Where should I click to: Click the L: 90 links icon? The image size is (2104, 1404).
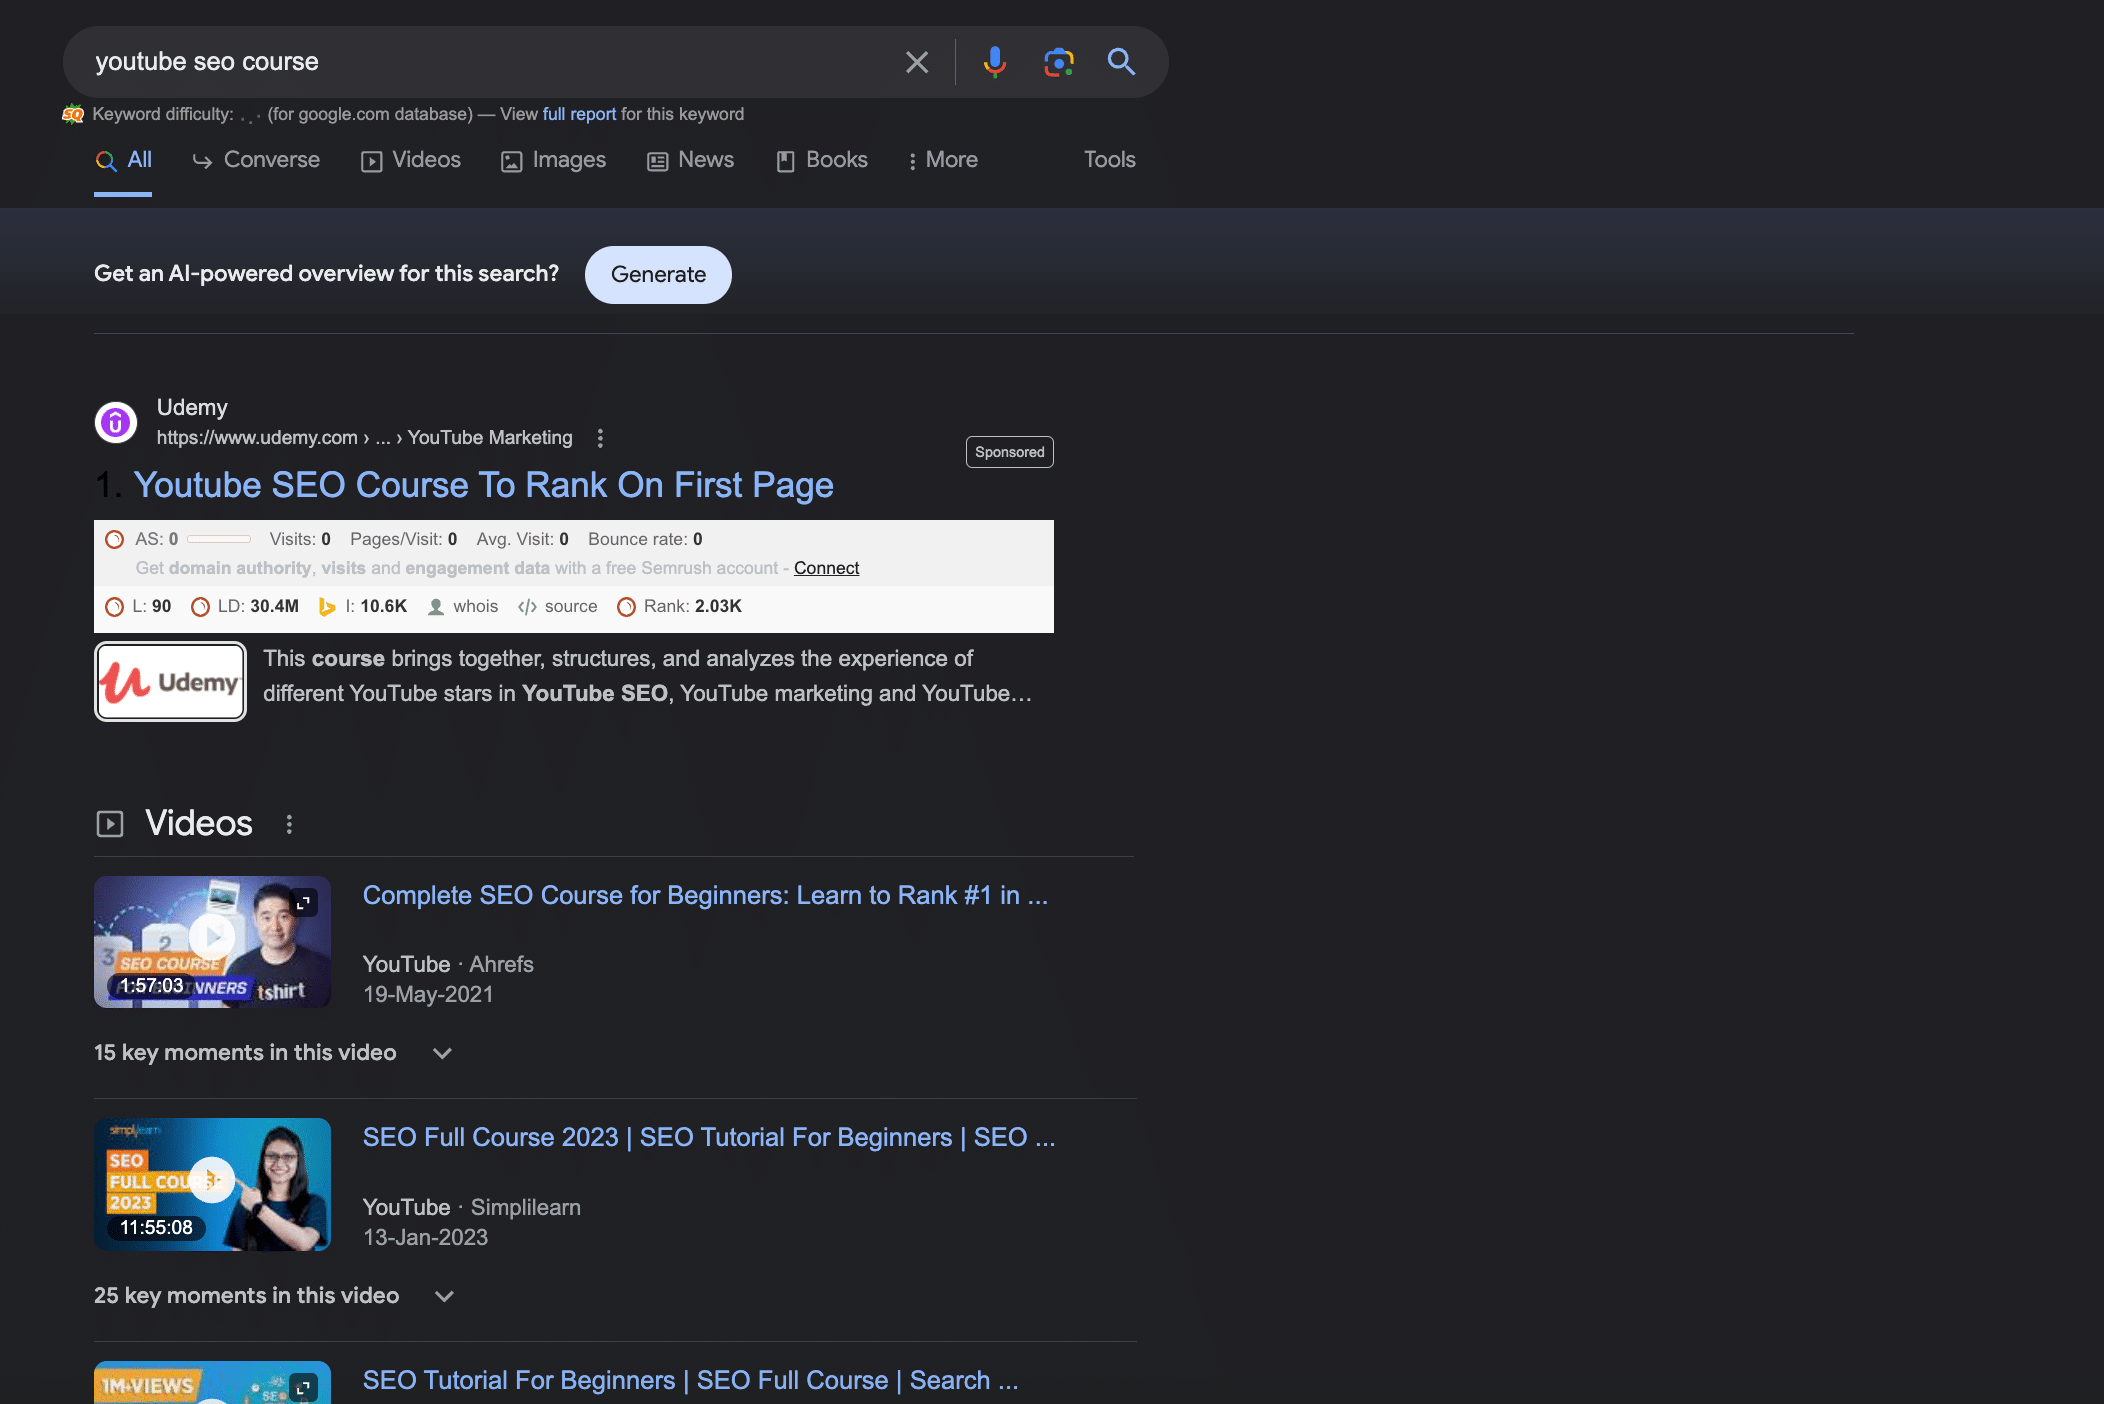tap(115, 607)
